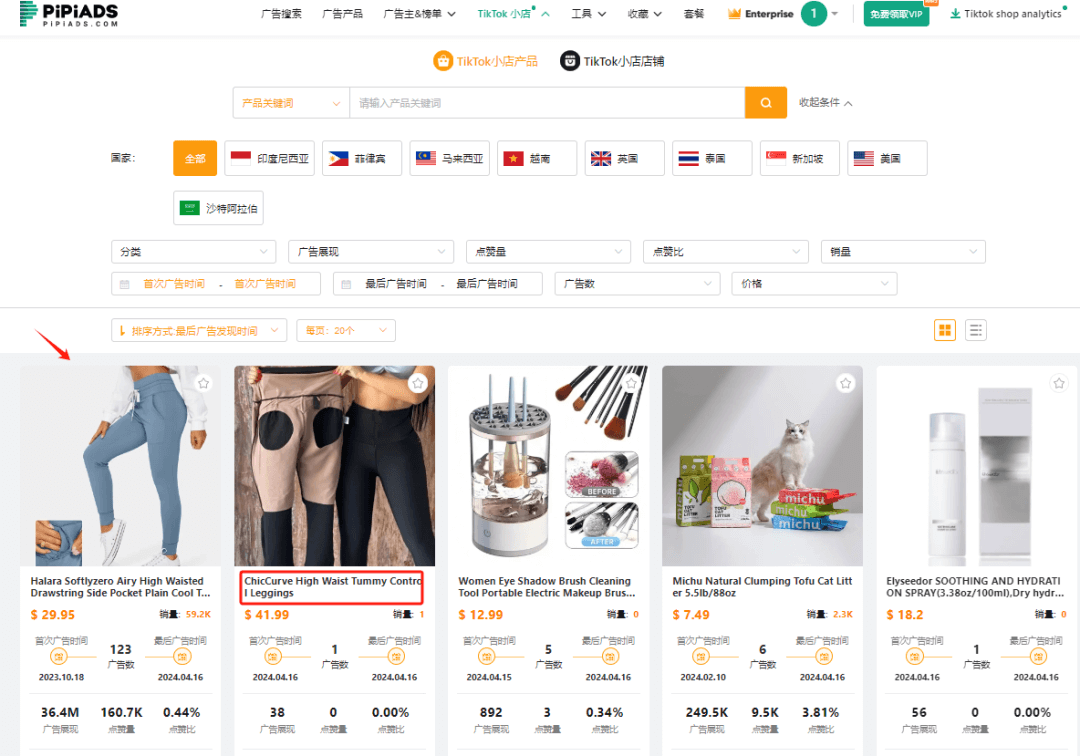Image resolution: width=1080 pixels, height=756 pixels.
Task: Click the green user avatar badge
Action: pyautogui.click(x=813, y=14)
